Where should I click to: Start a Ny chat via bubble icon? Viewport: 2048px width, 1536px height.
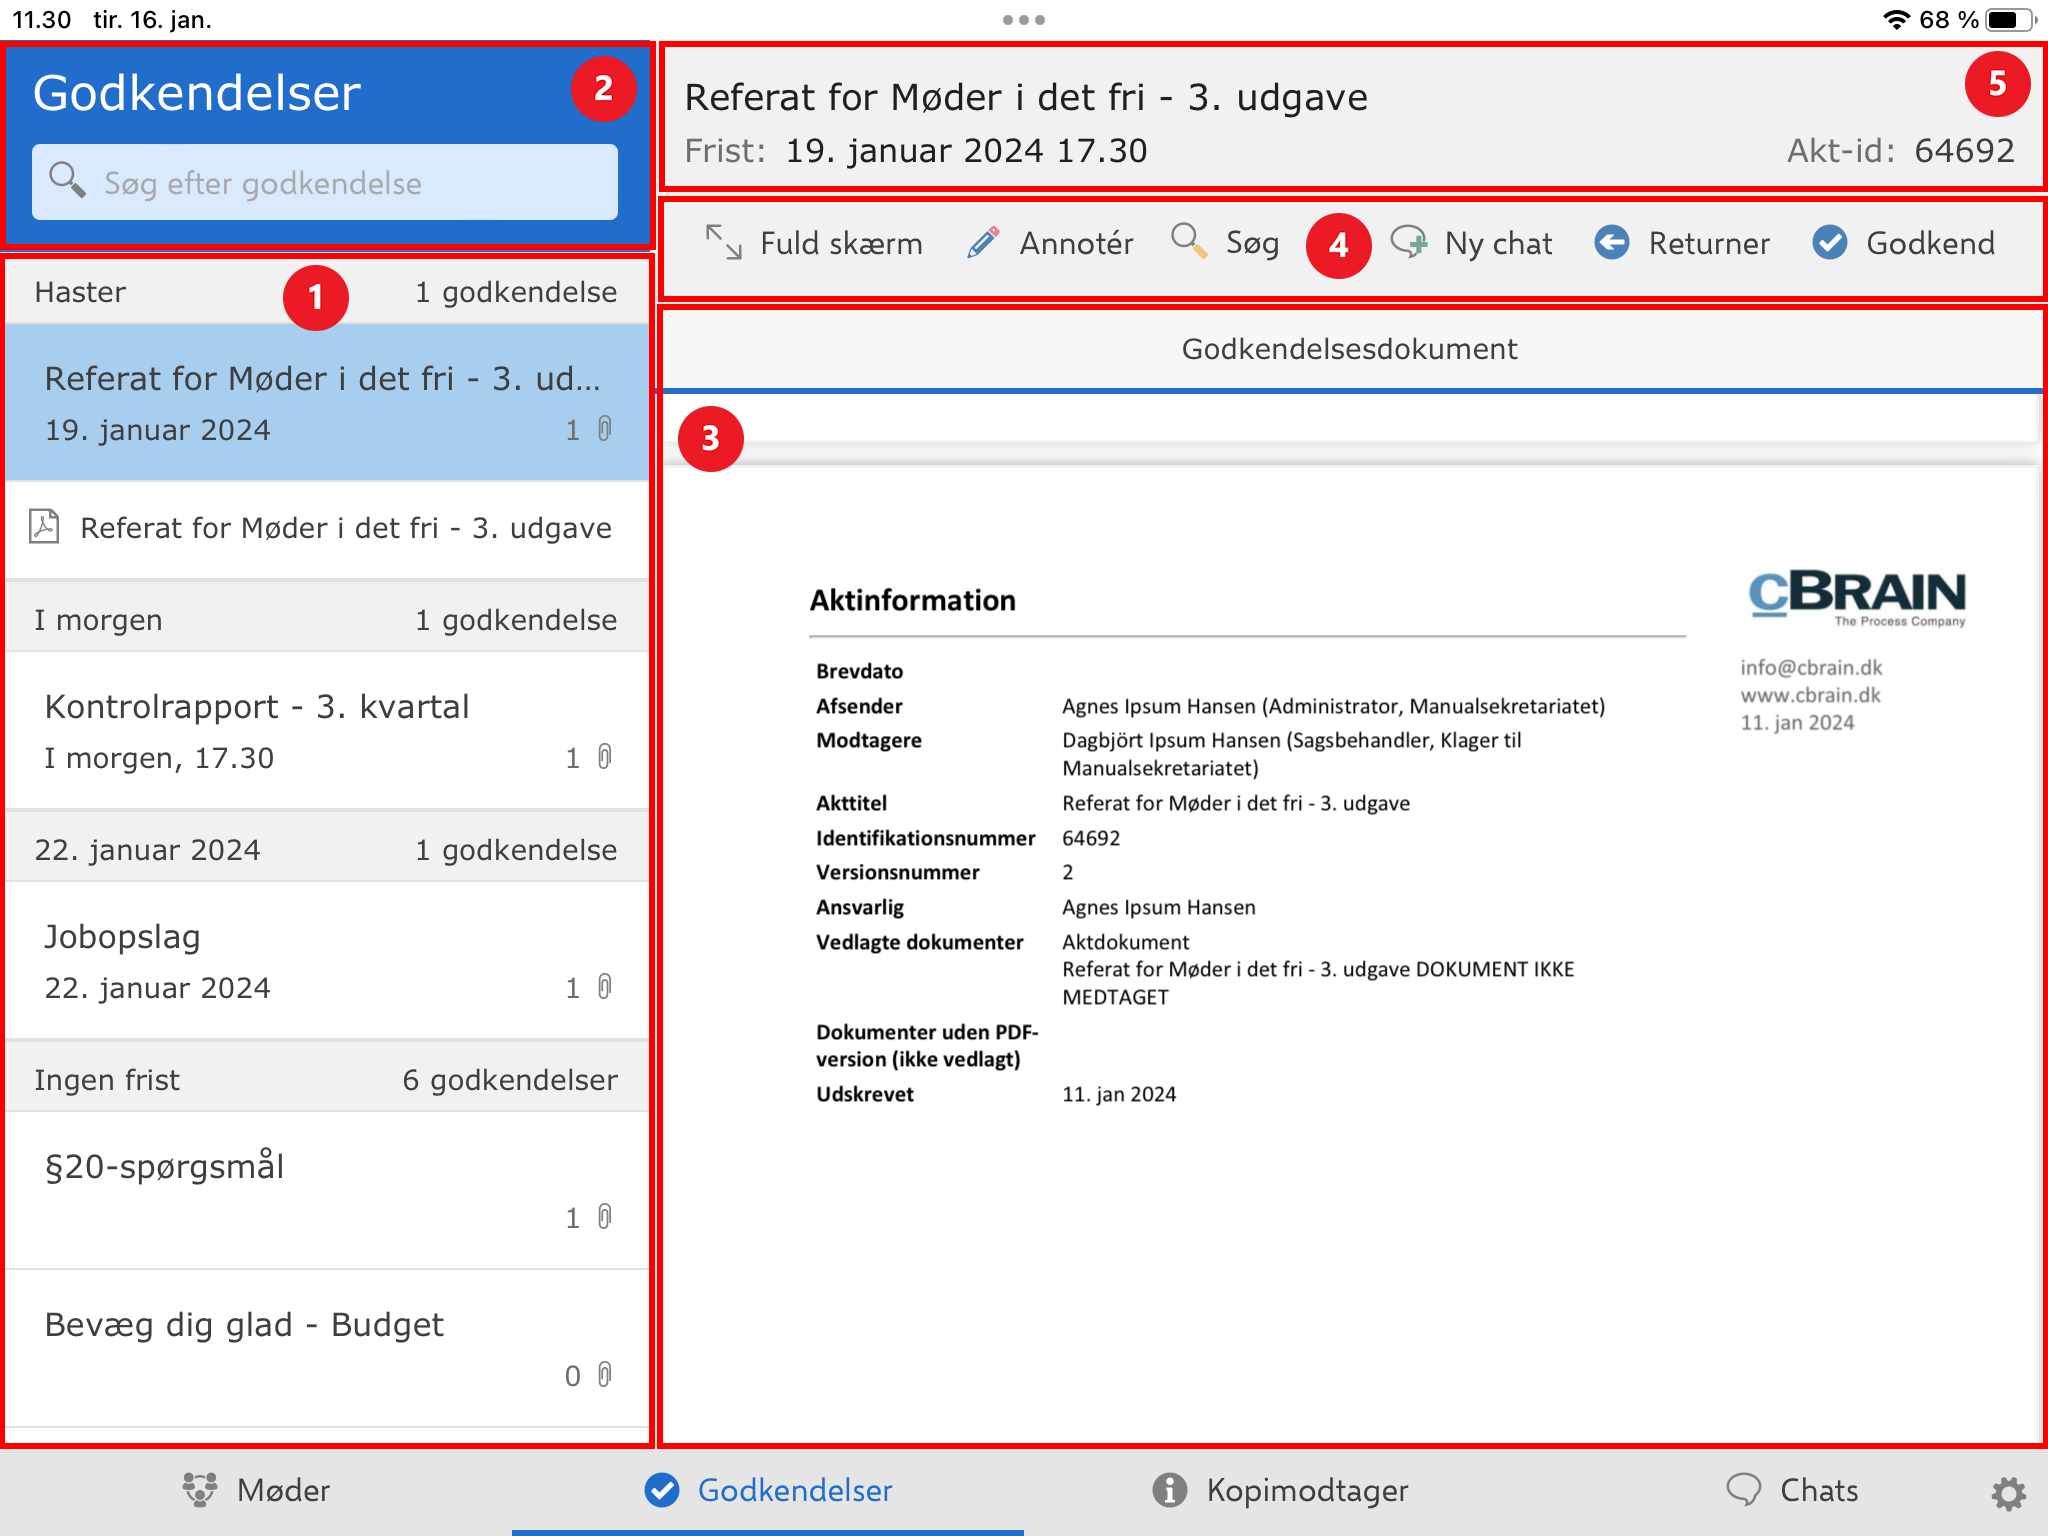pyautogui.click(x=1410, y=243)
